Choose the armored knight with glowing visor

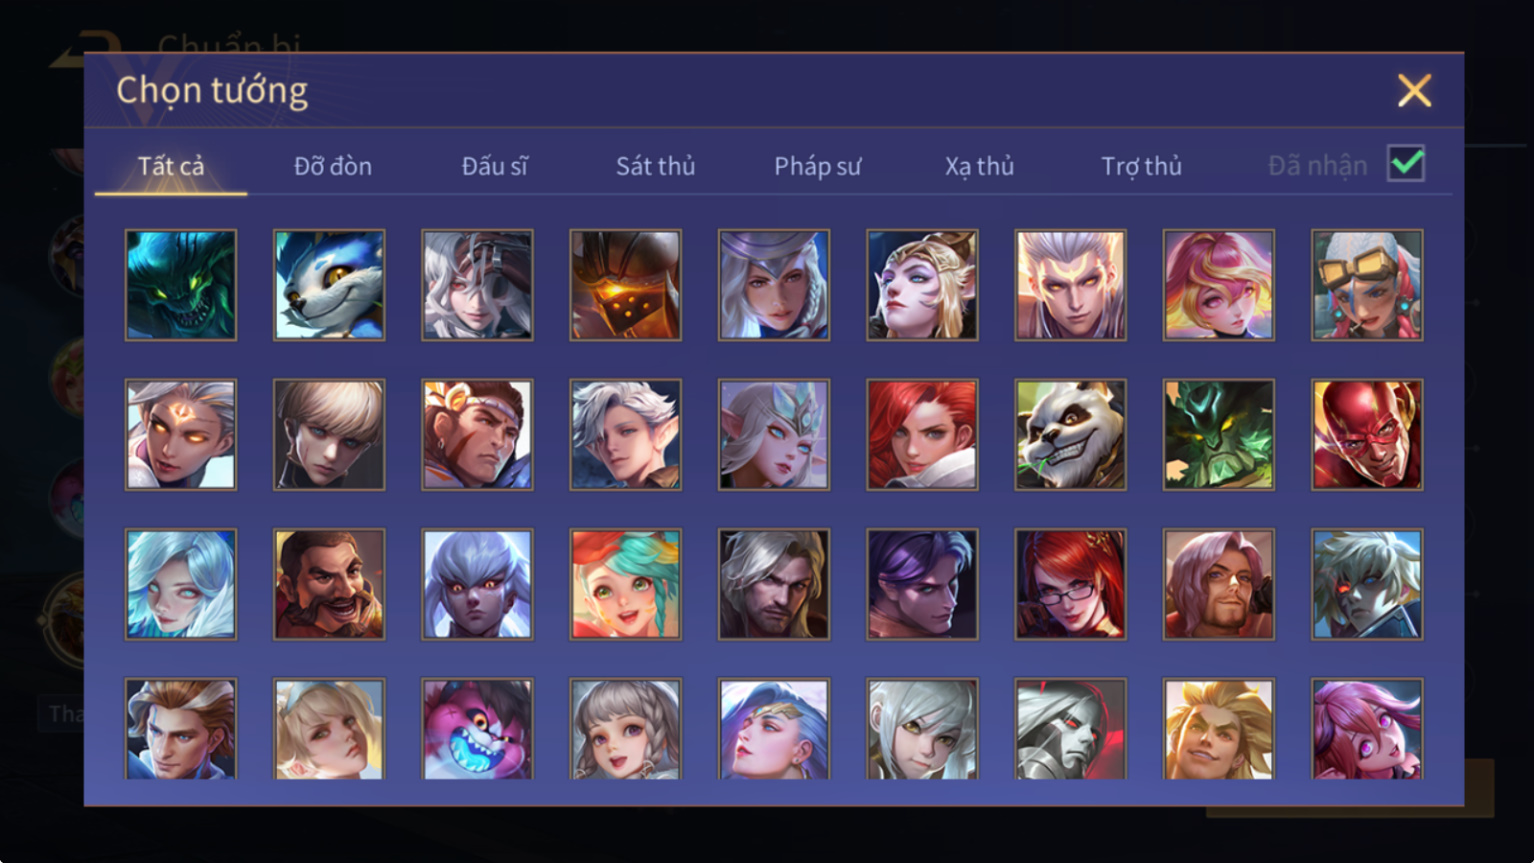625,285
